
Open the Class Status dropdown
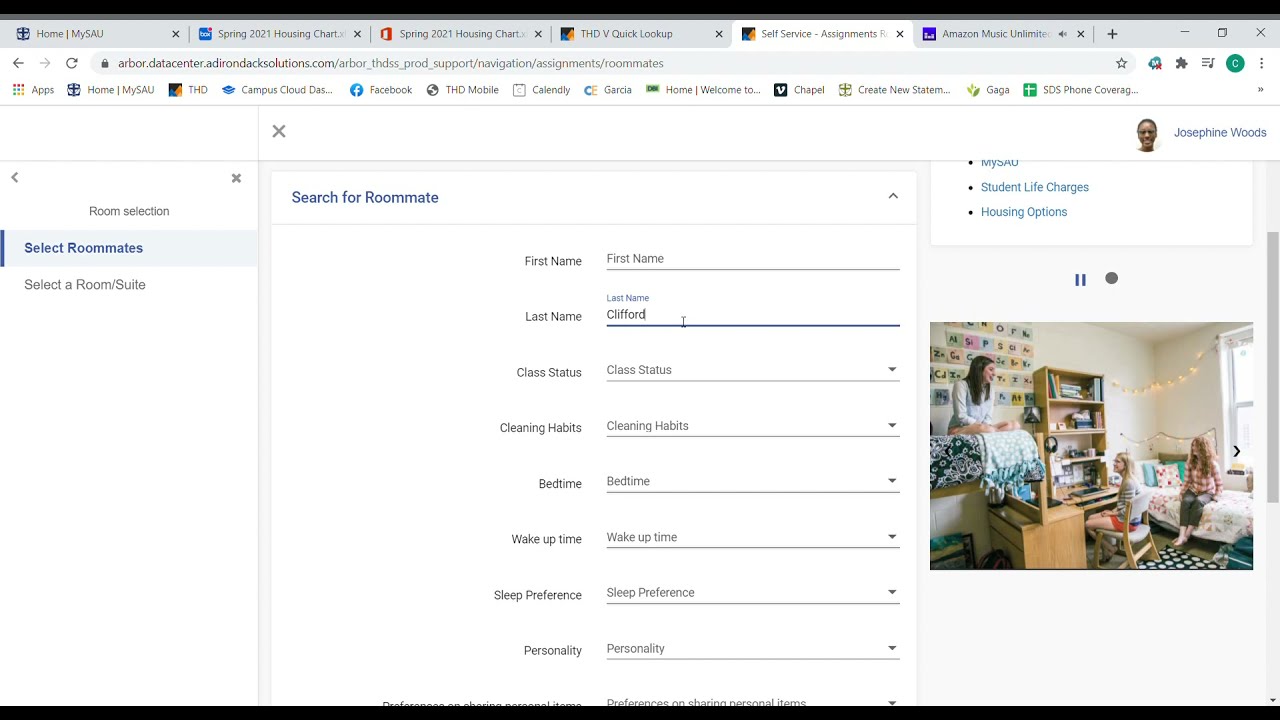[x=752, y=370]
